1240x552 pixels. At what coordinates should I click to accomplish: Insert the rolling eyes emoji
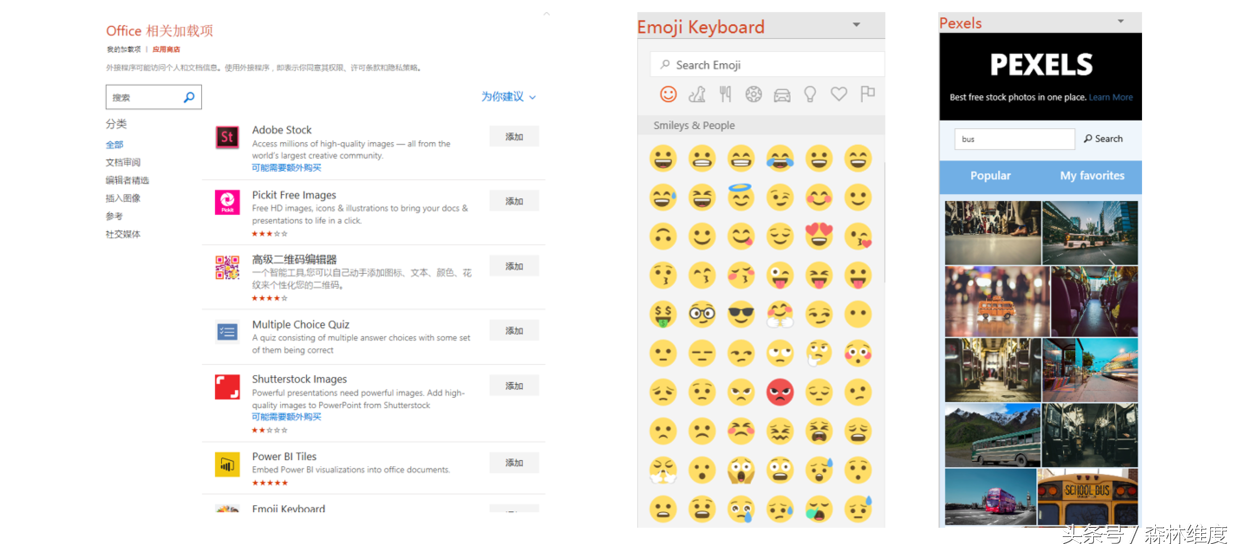tap(780, 353)
